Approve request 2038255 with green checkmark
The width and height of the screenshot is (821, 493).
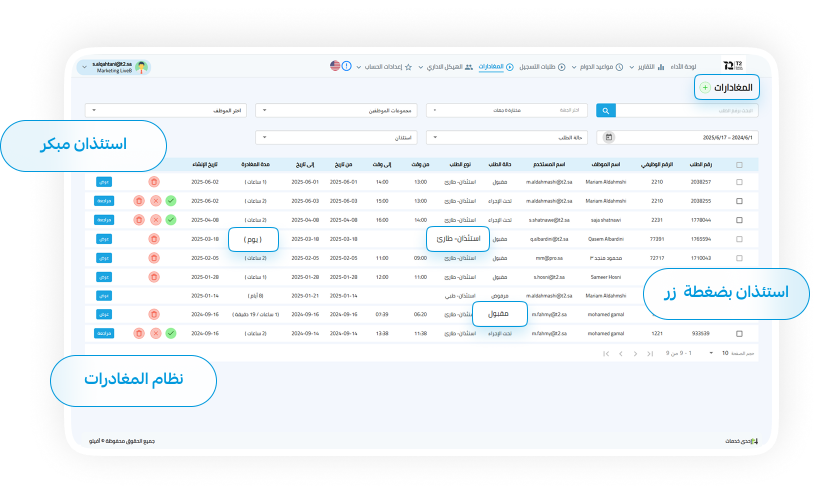(x=171, y=201)
